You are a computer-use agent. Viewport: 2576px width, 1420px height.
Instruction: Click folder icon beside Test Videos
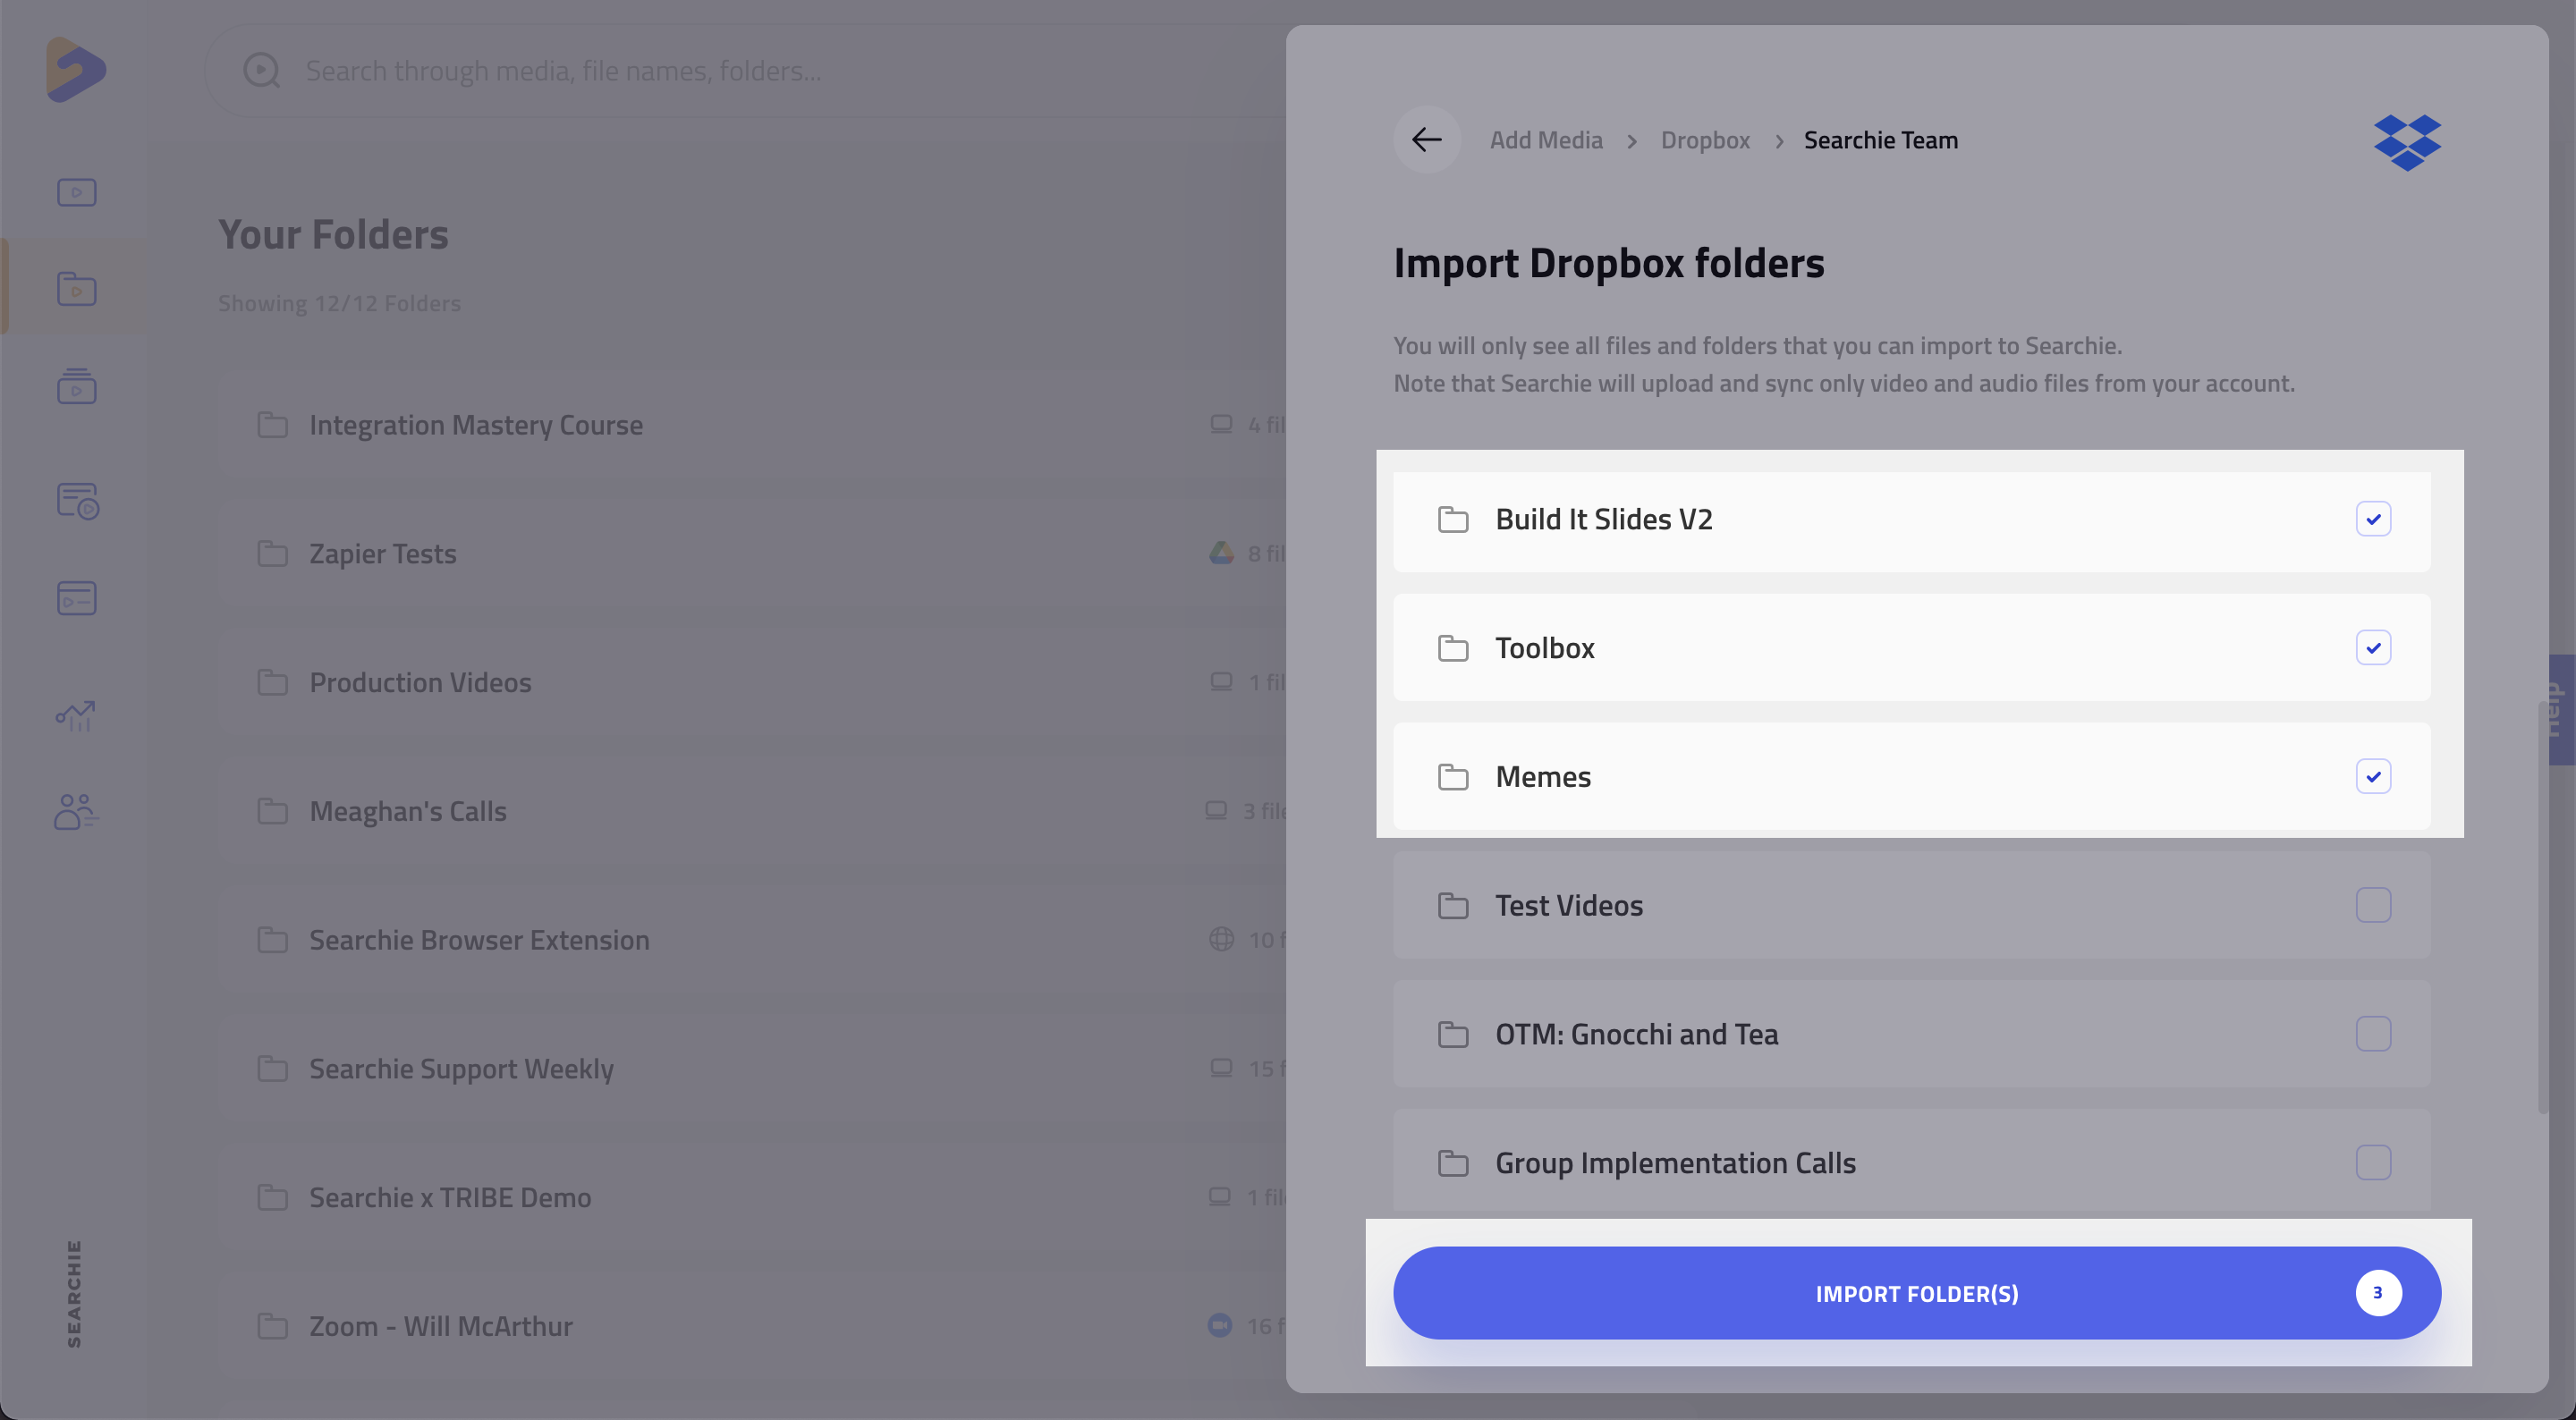pos(1453,905)
